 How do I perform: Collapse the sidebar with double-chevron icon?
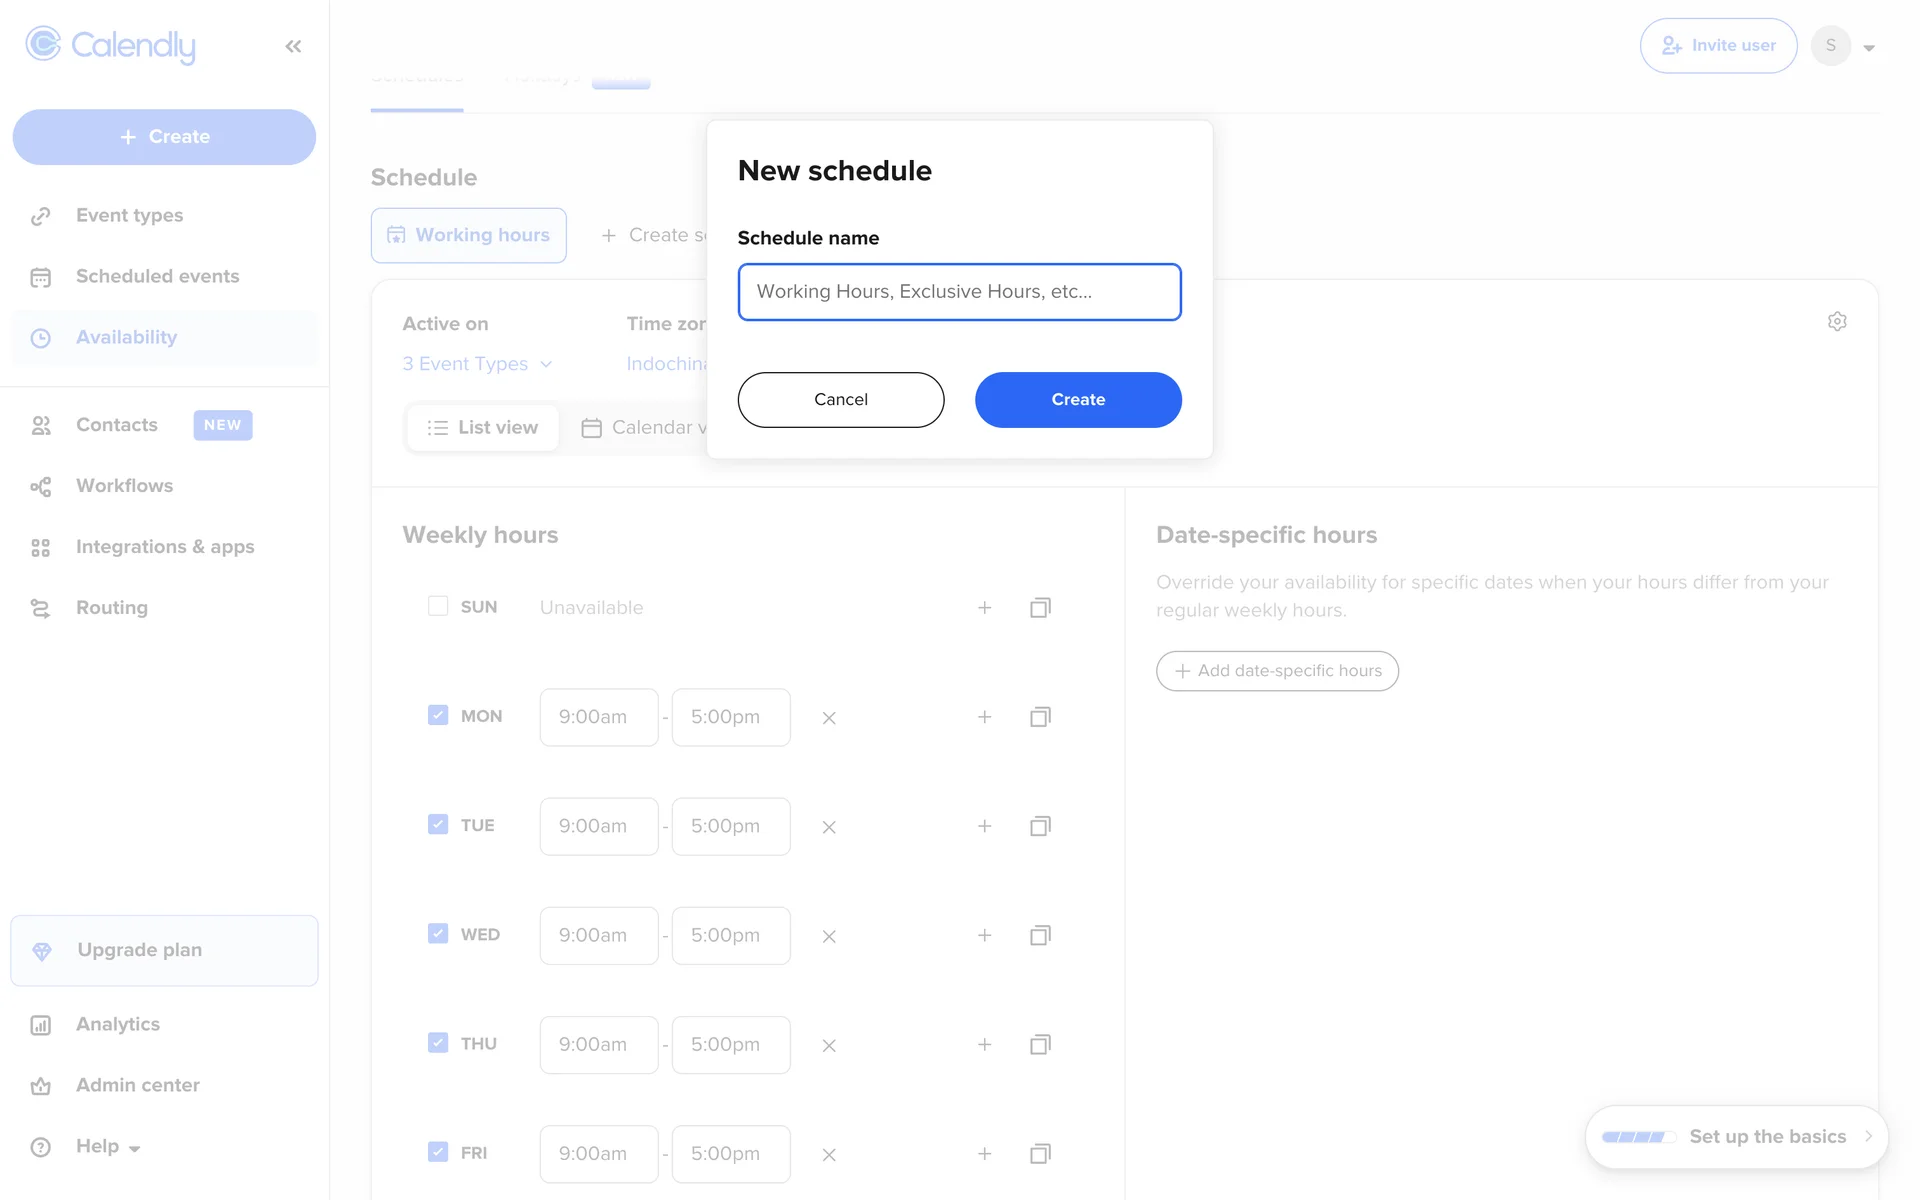coord(293,46)
